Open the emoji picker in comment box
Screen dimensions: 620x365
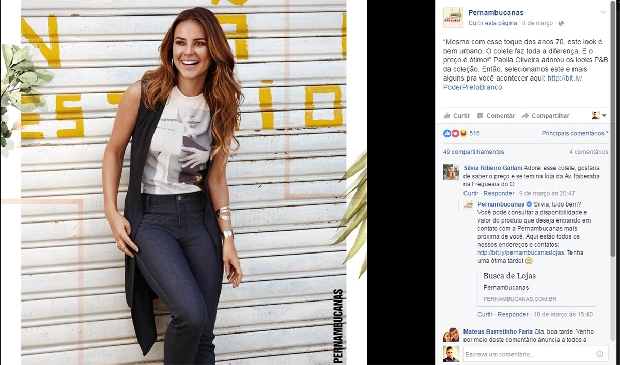tap(599, 354)
